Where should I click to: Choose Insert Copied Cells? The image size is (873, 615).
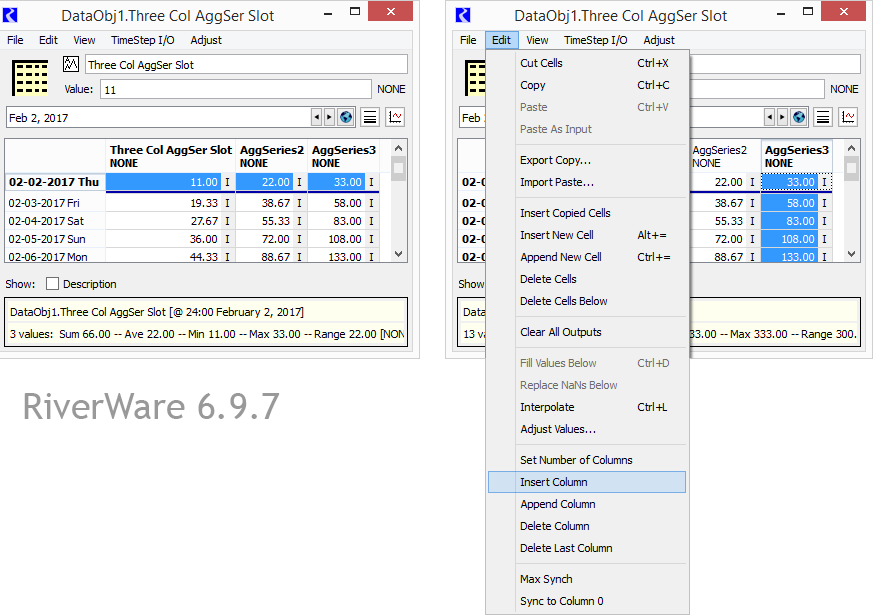click(587, 213)
